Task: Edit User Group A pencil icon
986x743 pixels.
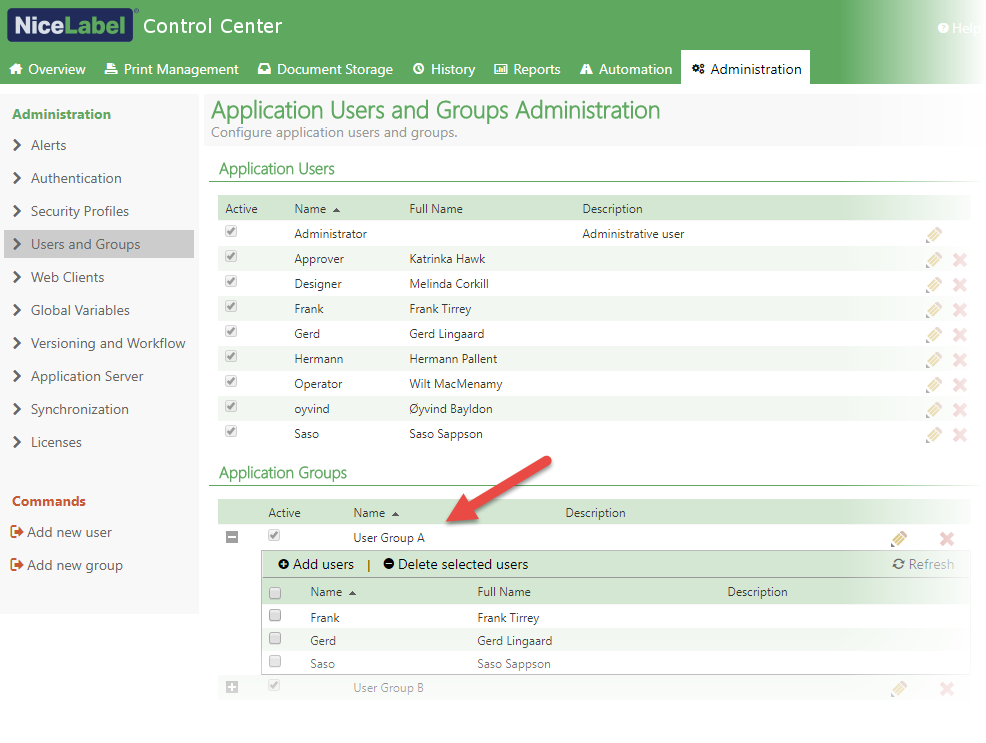Action: click(899, 539)
